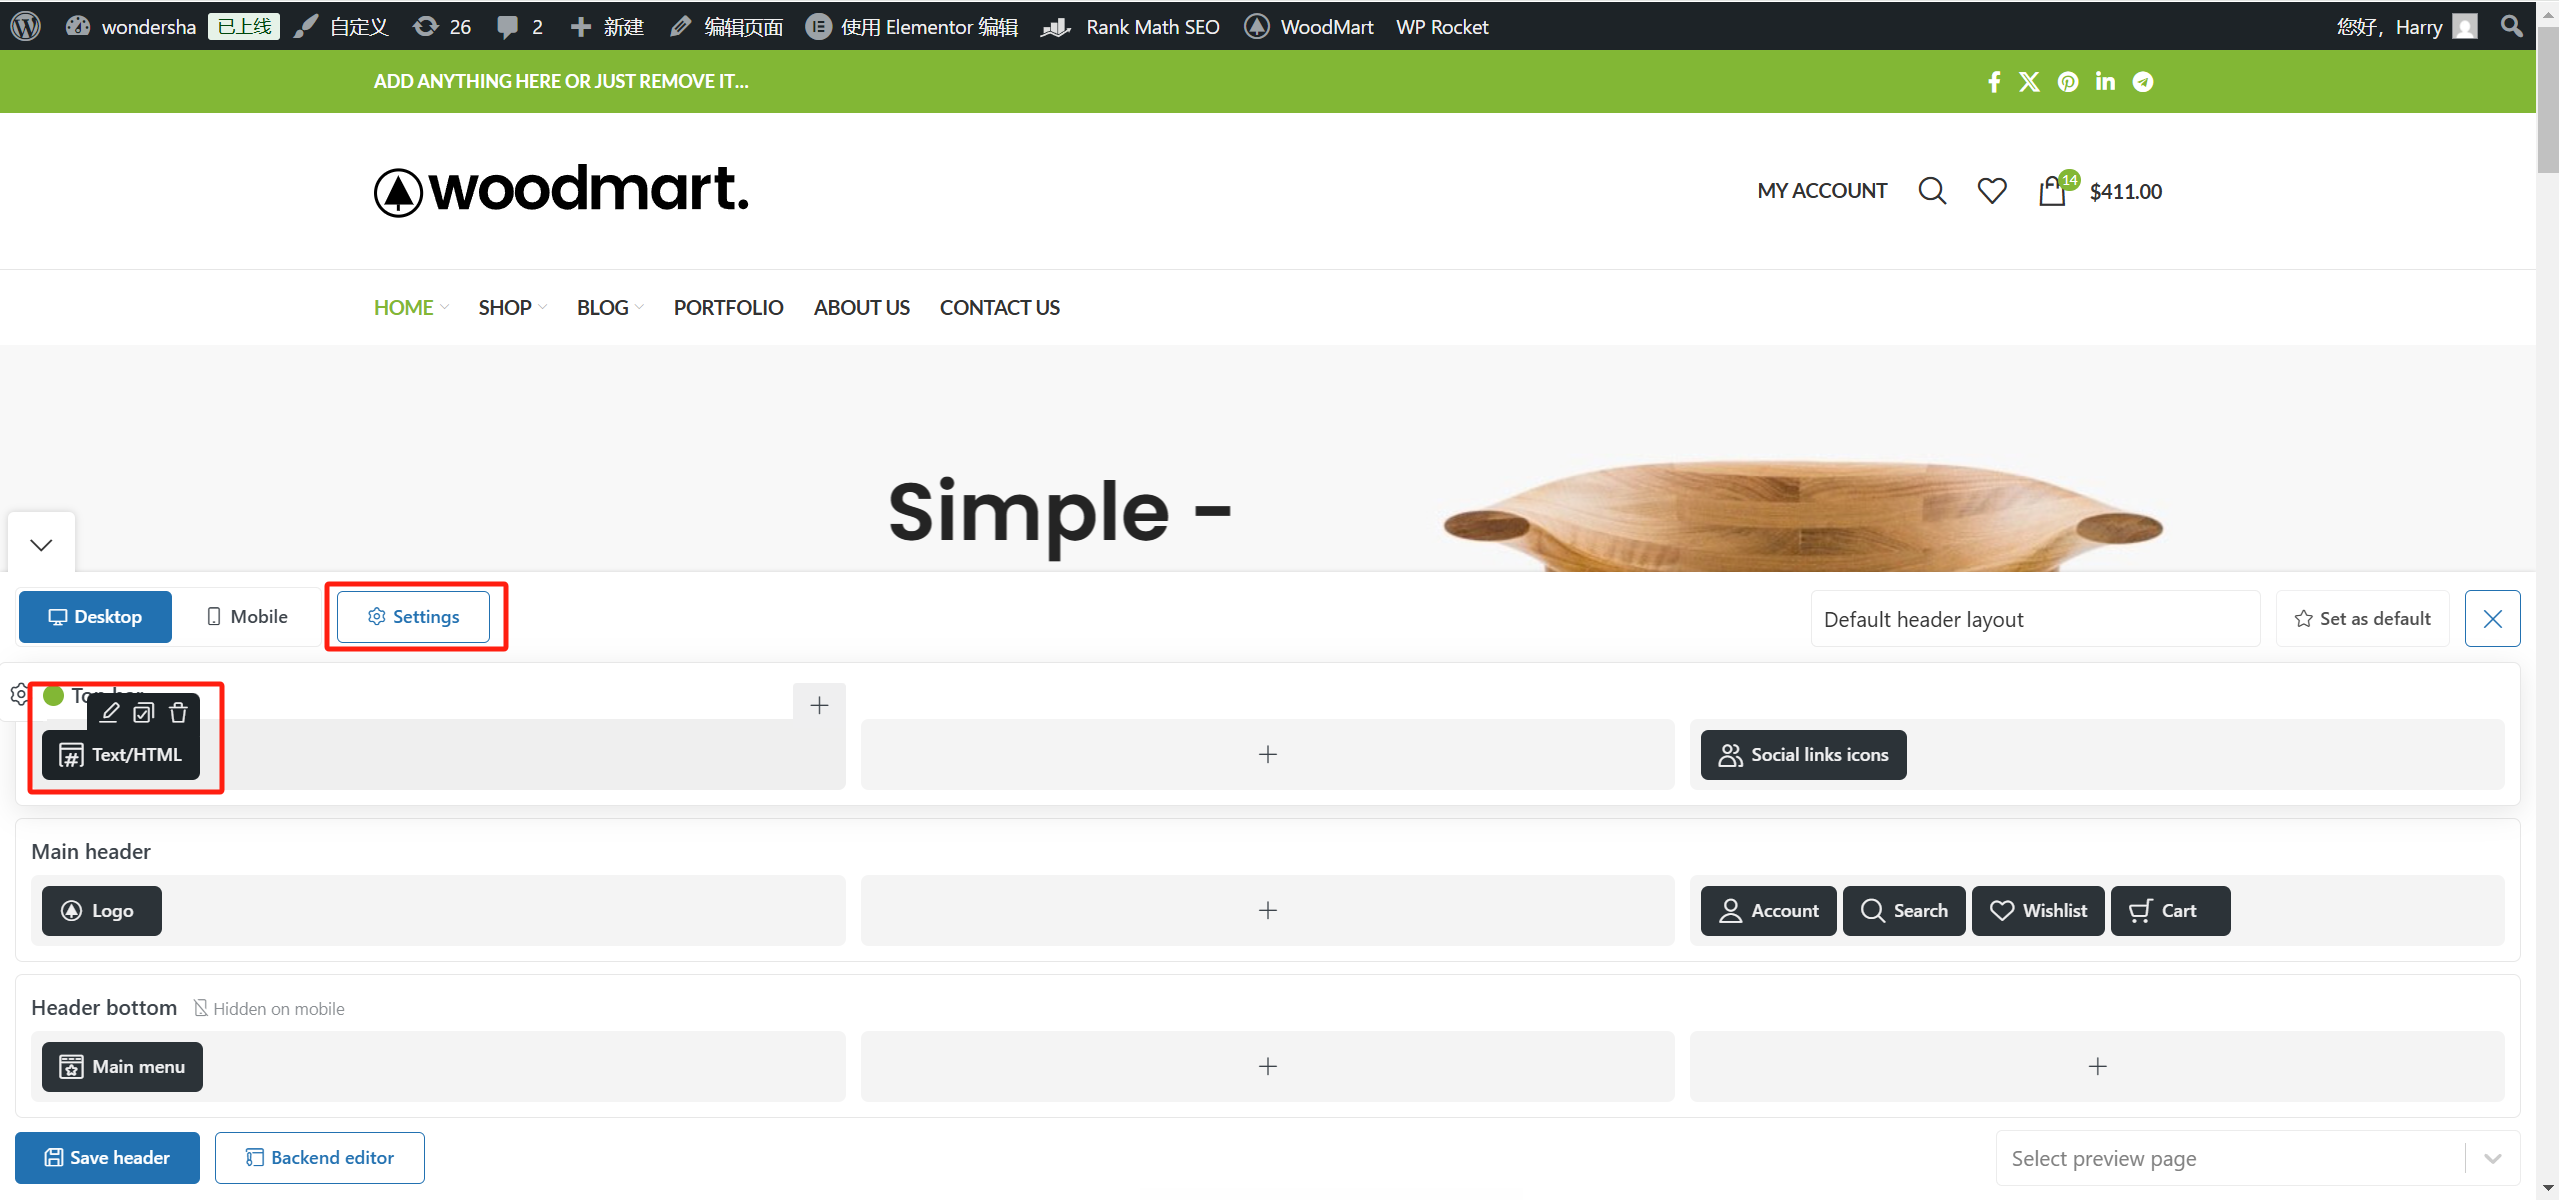Image resolution: width=2559 pixels, height=1200 pixels.
Task: Click the Save header button
Action: (107, 1158)
